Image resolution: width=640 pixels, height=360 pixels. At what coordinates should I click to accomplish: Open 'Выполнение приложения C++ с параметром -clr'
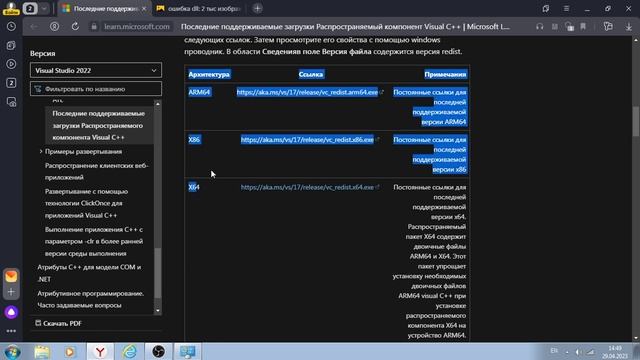(94, 241)
